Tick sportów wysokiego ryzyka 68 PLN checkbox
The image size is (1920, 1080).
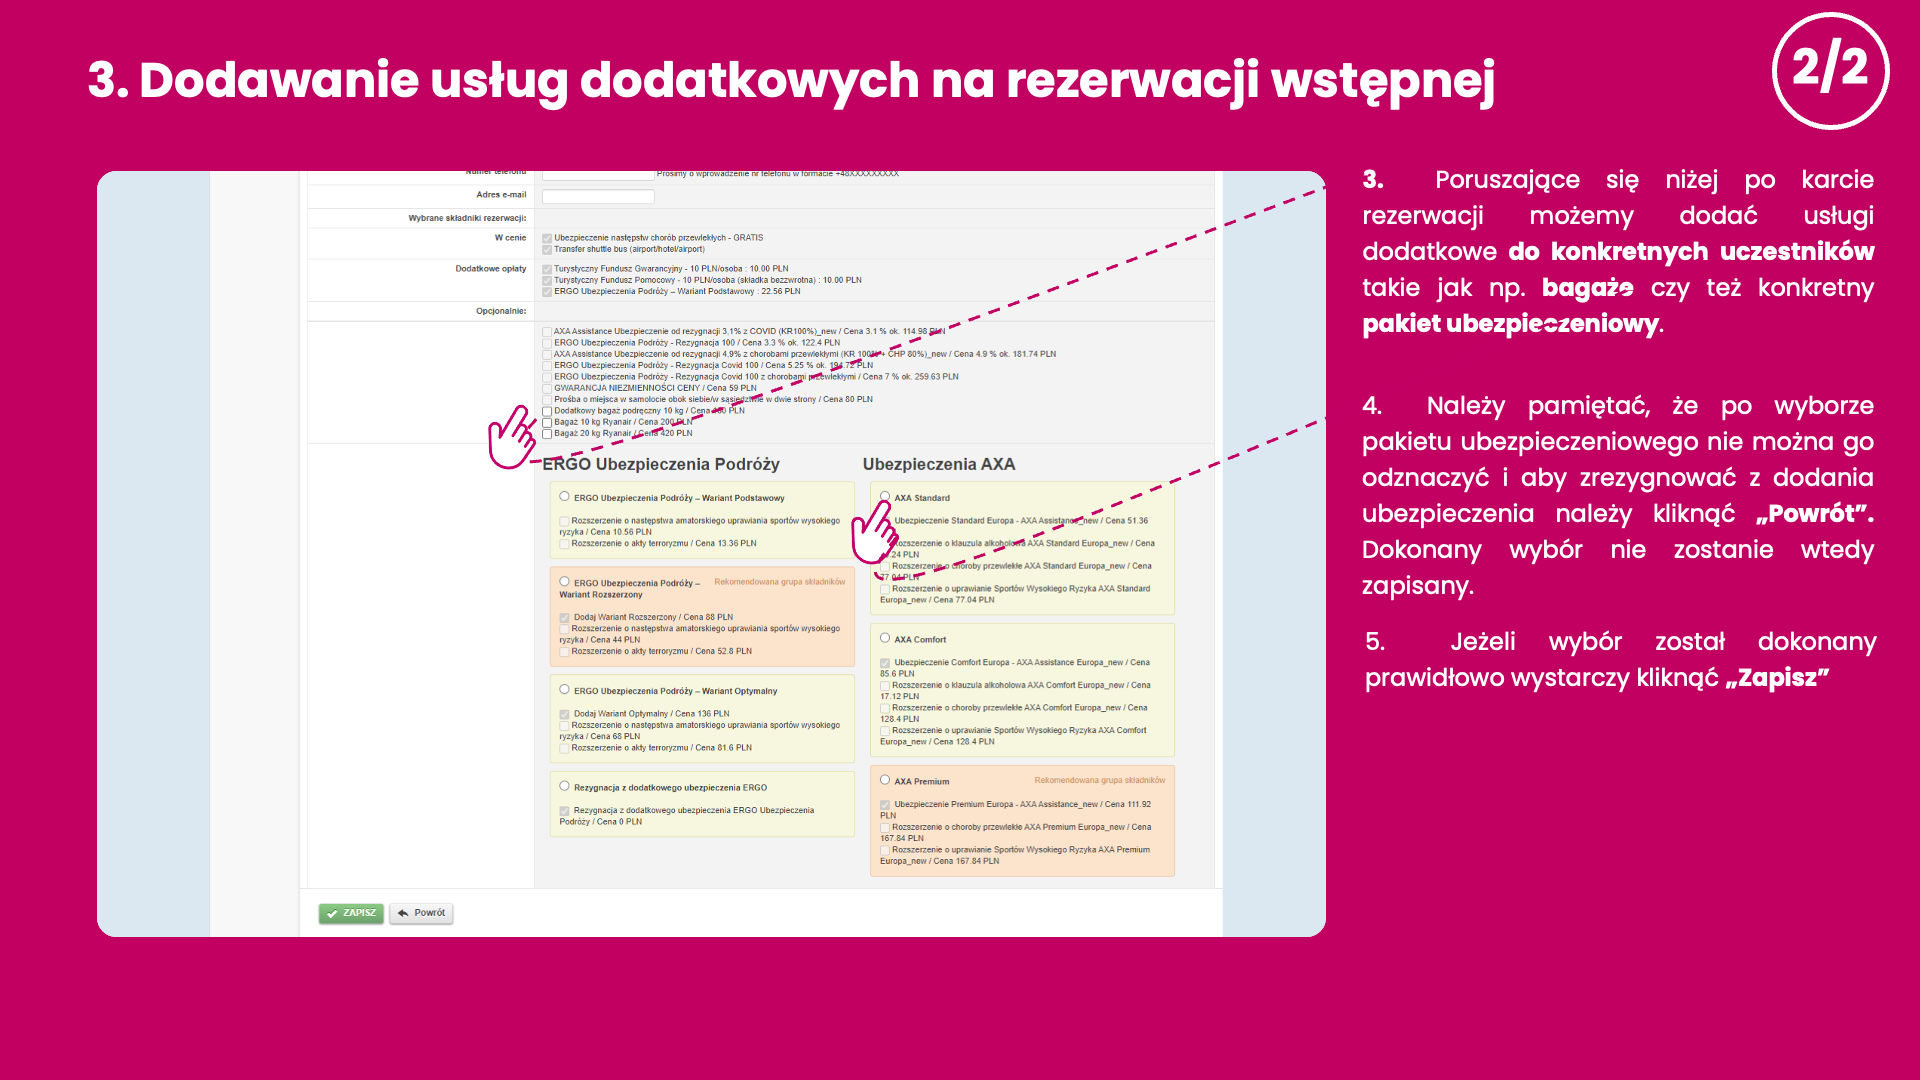[564, 726]
